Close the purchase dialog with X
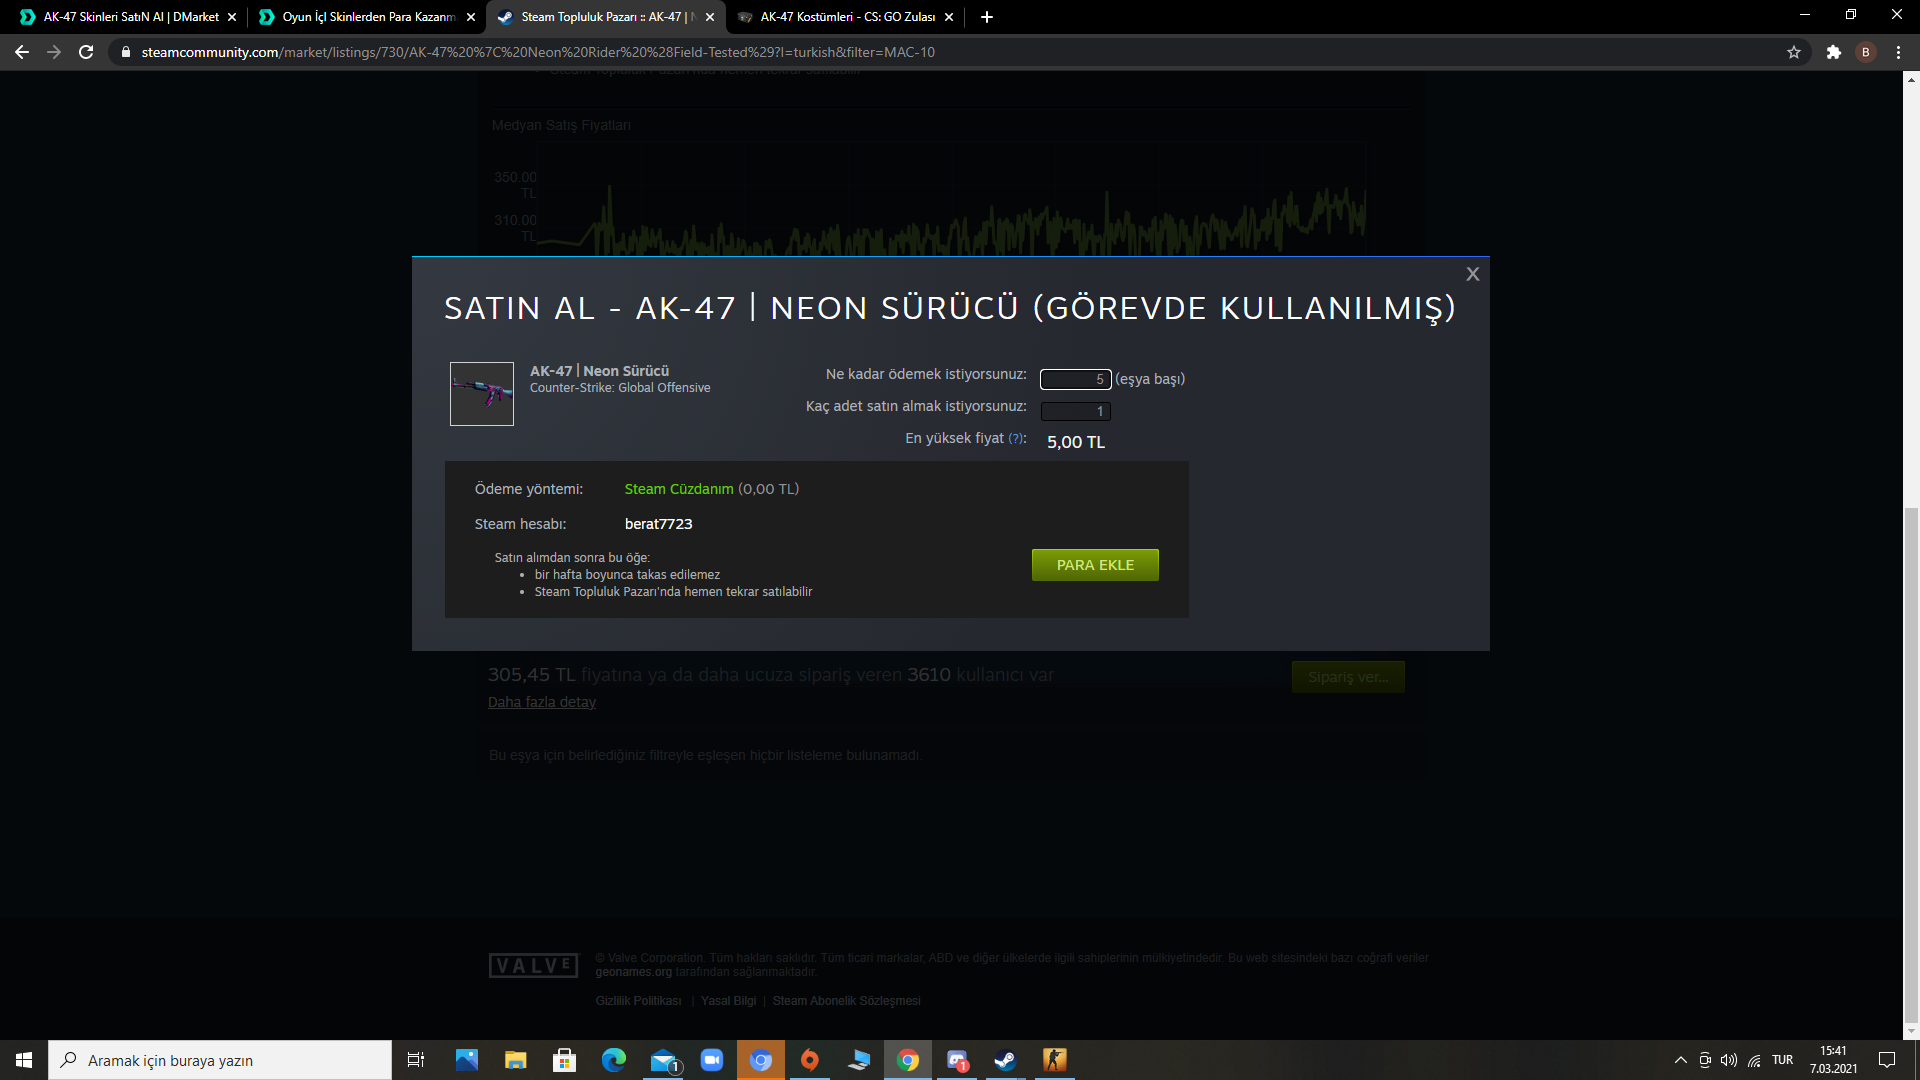This screenshot has height=1080, width=1920. pyautogui.click(x=1472, y=274)
